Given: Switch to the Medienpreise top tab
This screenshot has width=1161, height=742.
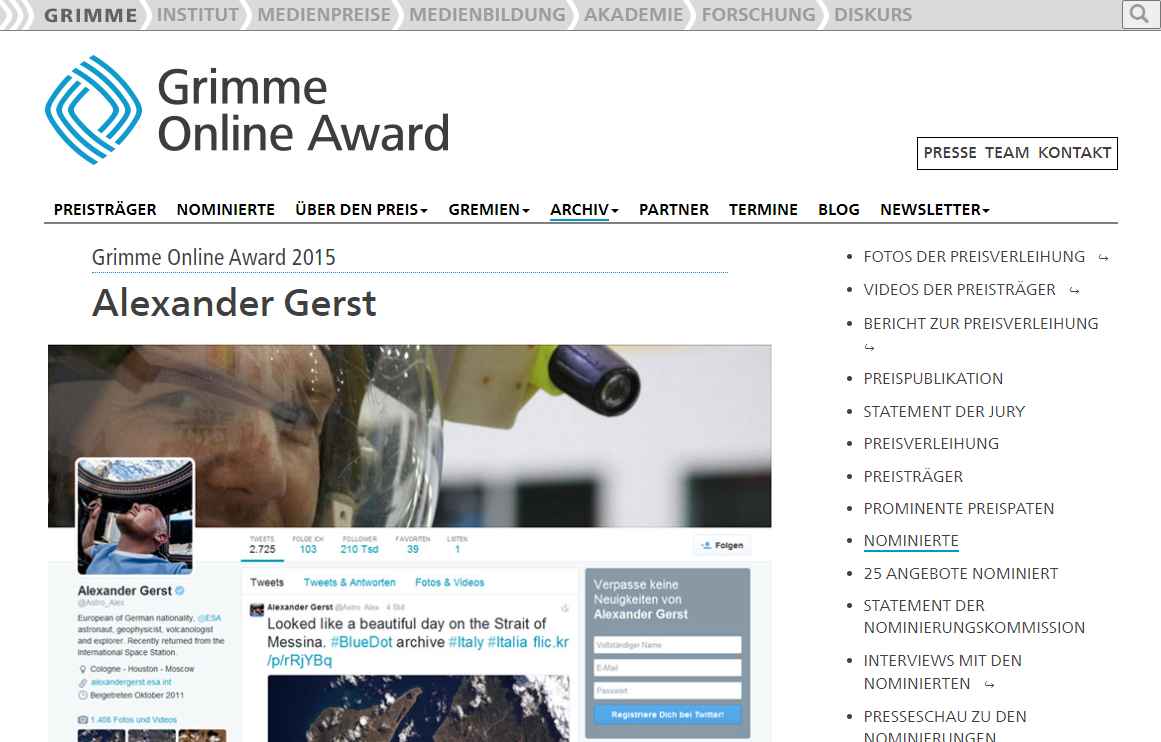Looking at the screenshot, I should (x=324, y=15).
